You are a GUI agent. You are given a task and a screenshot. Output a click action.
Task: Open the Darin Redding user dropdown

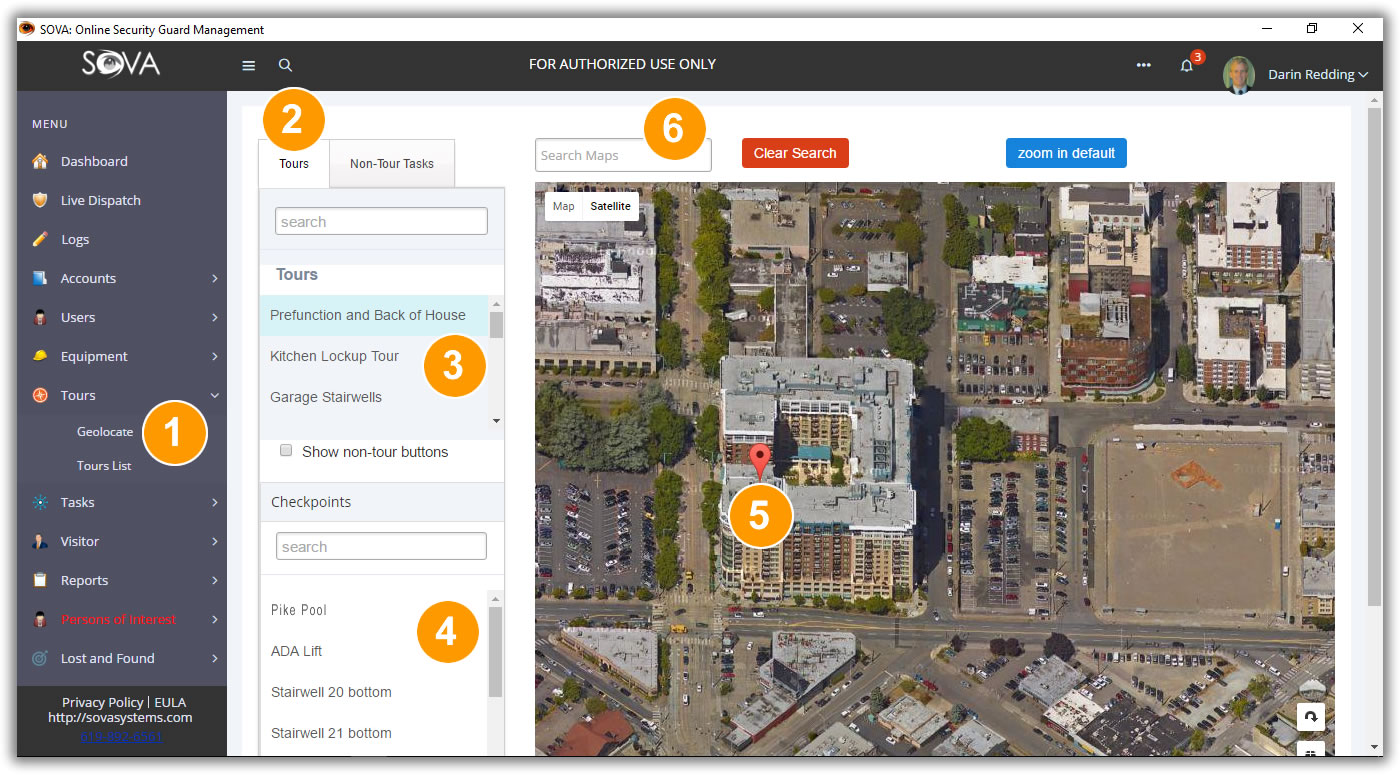tap(1318, 74)
